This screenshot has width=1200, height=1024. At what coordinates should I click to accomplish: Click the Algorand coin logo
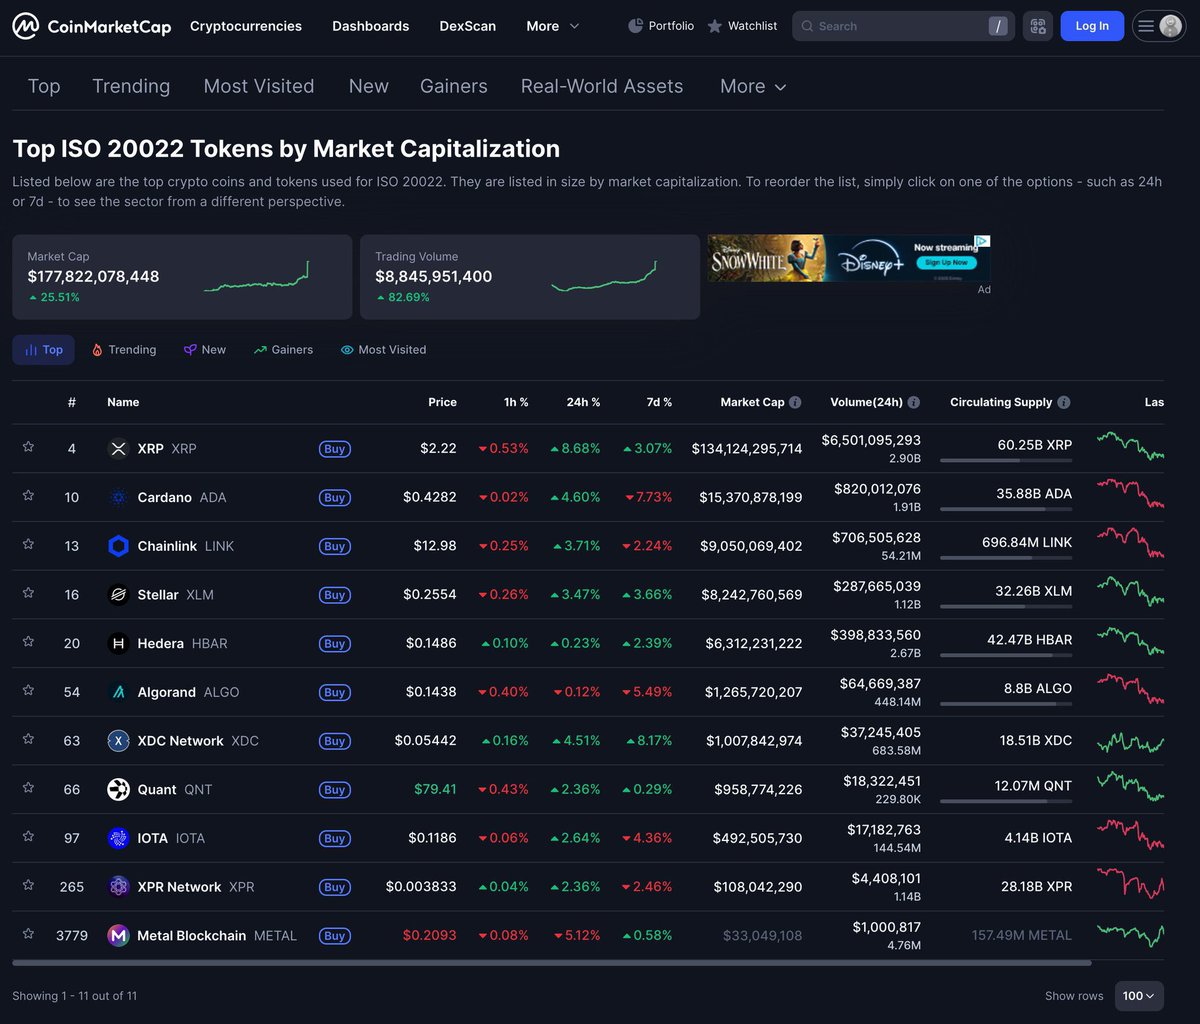[118, 692]
